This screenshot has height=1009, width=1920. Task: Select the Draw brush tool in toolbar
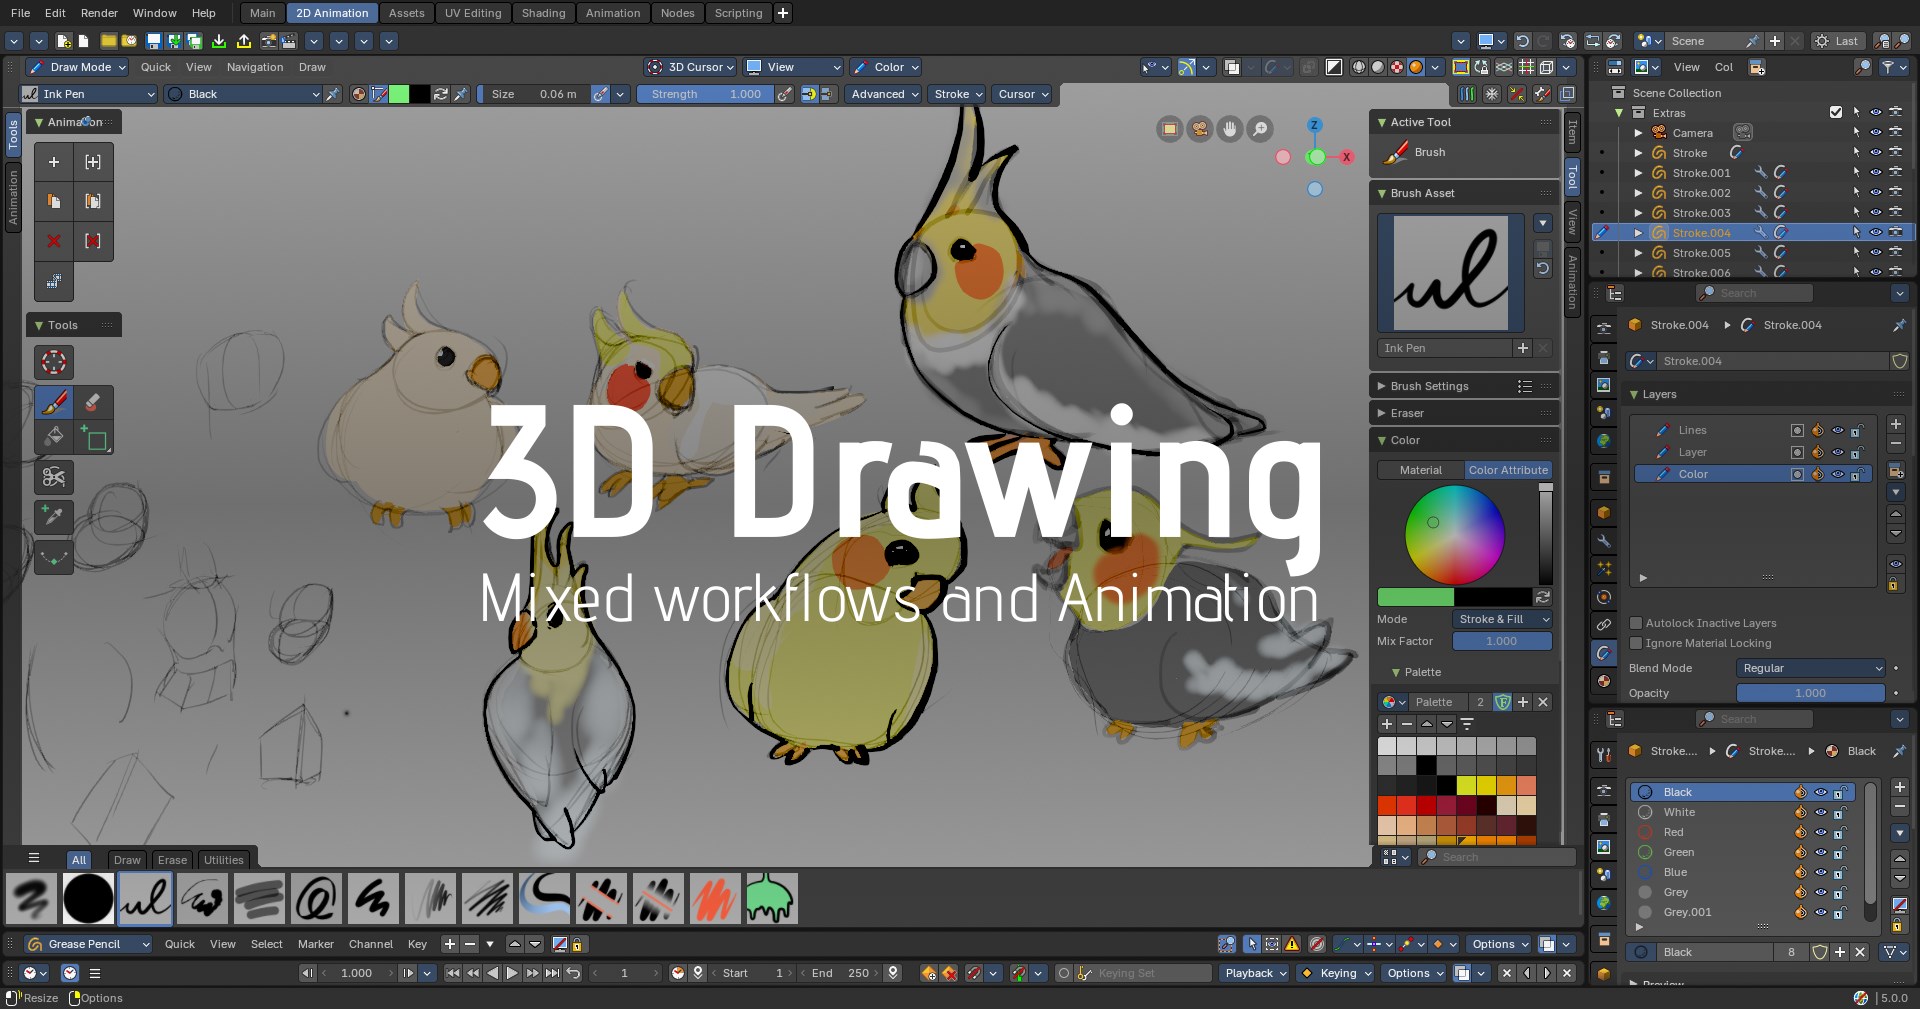tap(54, 403)
